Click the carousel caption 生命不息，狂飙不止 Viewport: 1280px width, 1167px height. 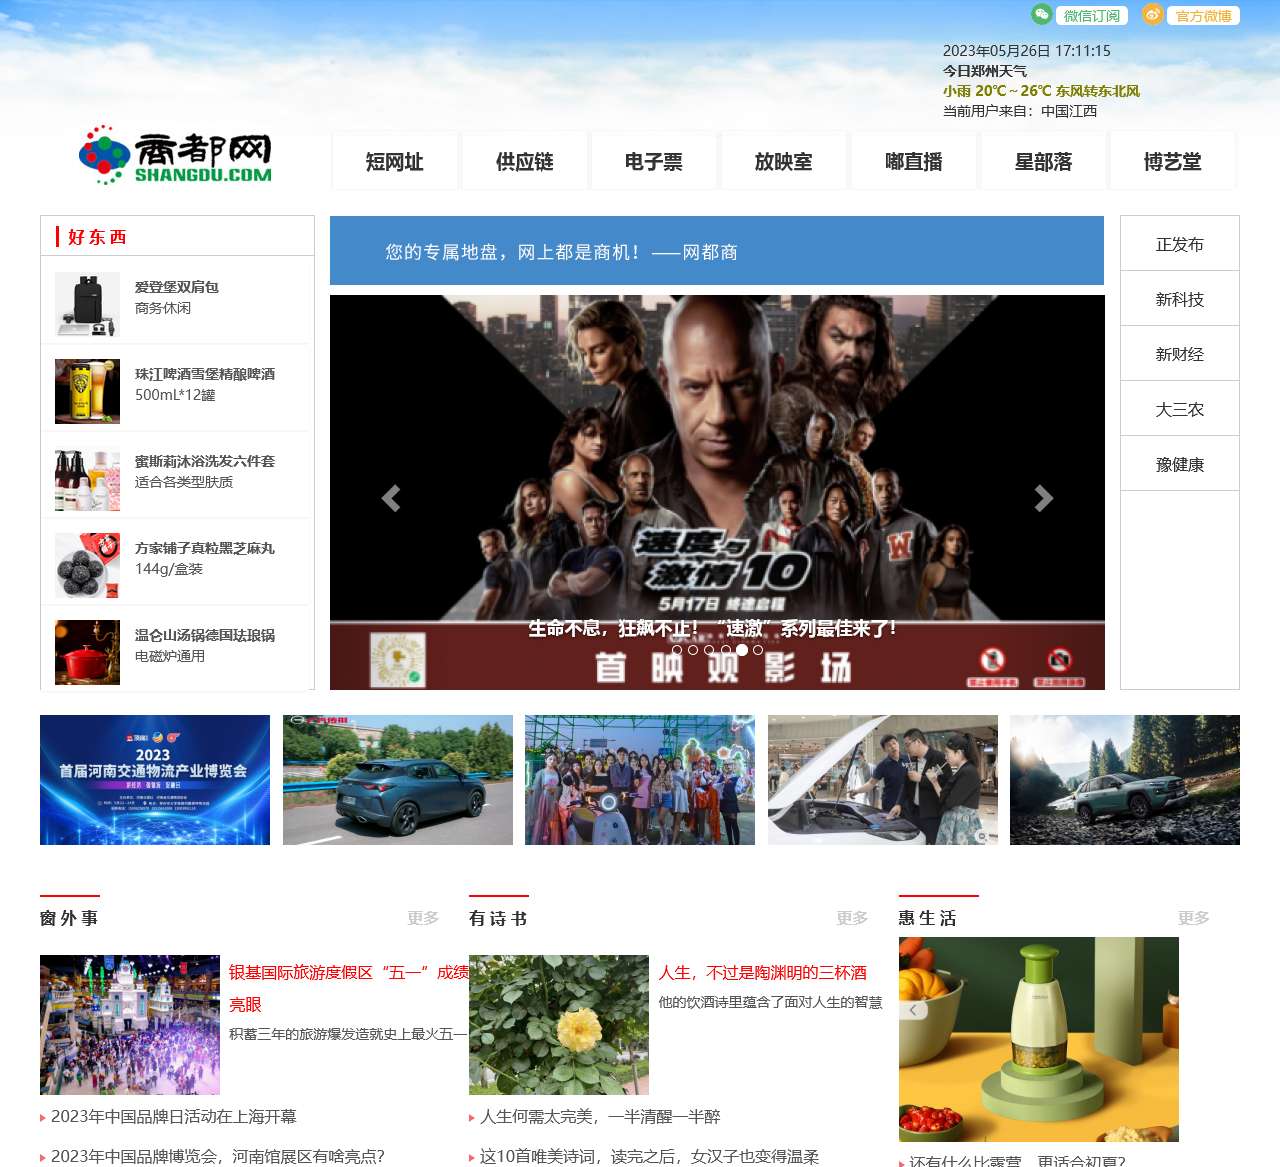pos(713,628)
